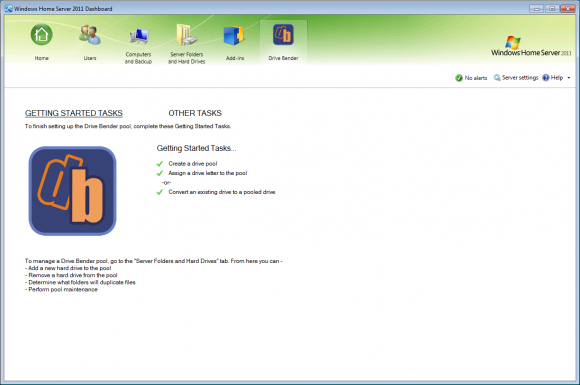Click the 'Help' label text

[x=557, y=77]
